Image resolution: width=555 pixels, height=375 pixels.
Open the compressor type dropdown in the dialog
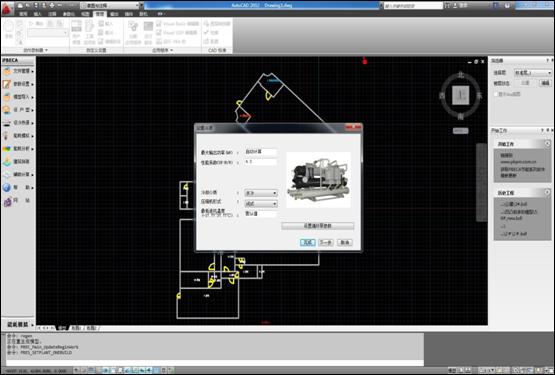coord(261,204)
